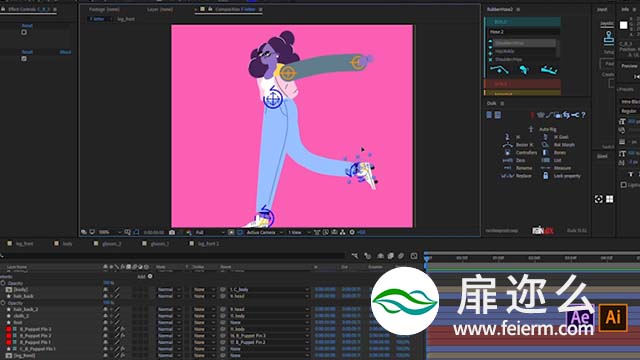Toggle visibility of hair_back layer

tap(105, 296)
